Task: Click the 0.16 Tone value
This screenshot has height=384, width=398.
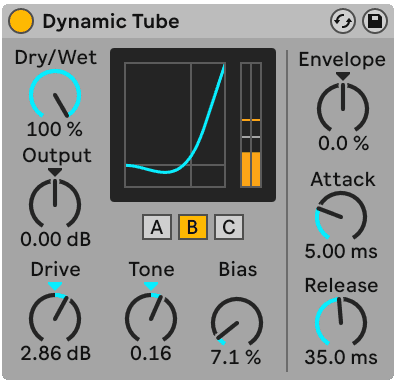Action: tap(151, 353)
